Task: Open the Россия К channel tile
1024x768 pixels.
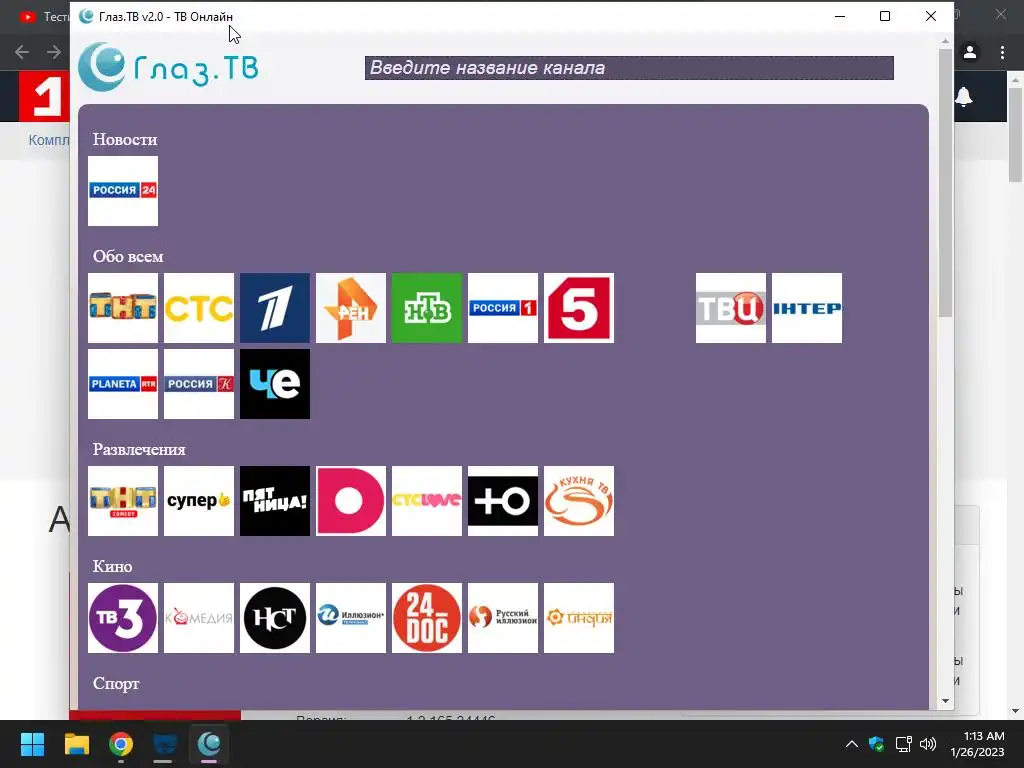Action: point(199,384)
